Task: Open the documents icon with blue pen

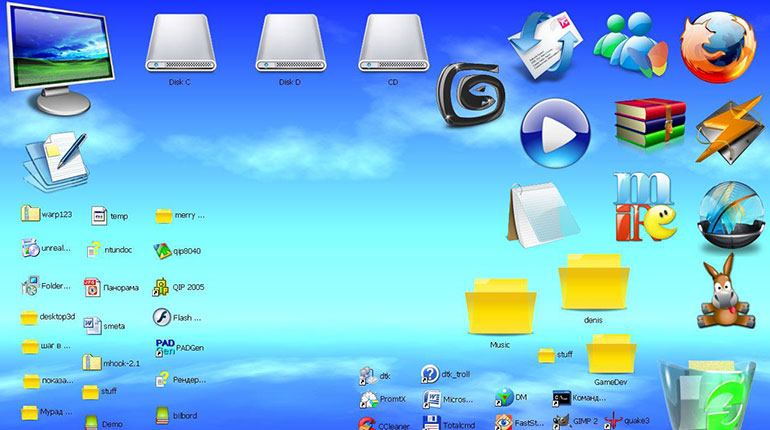Action: point(55,161)
